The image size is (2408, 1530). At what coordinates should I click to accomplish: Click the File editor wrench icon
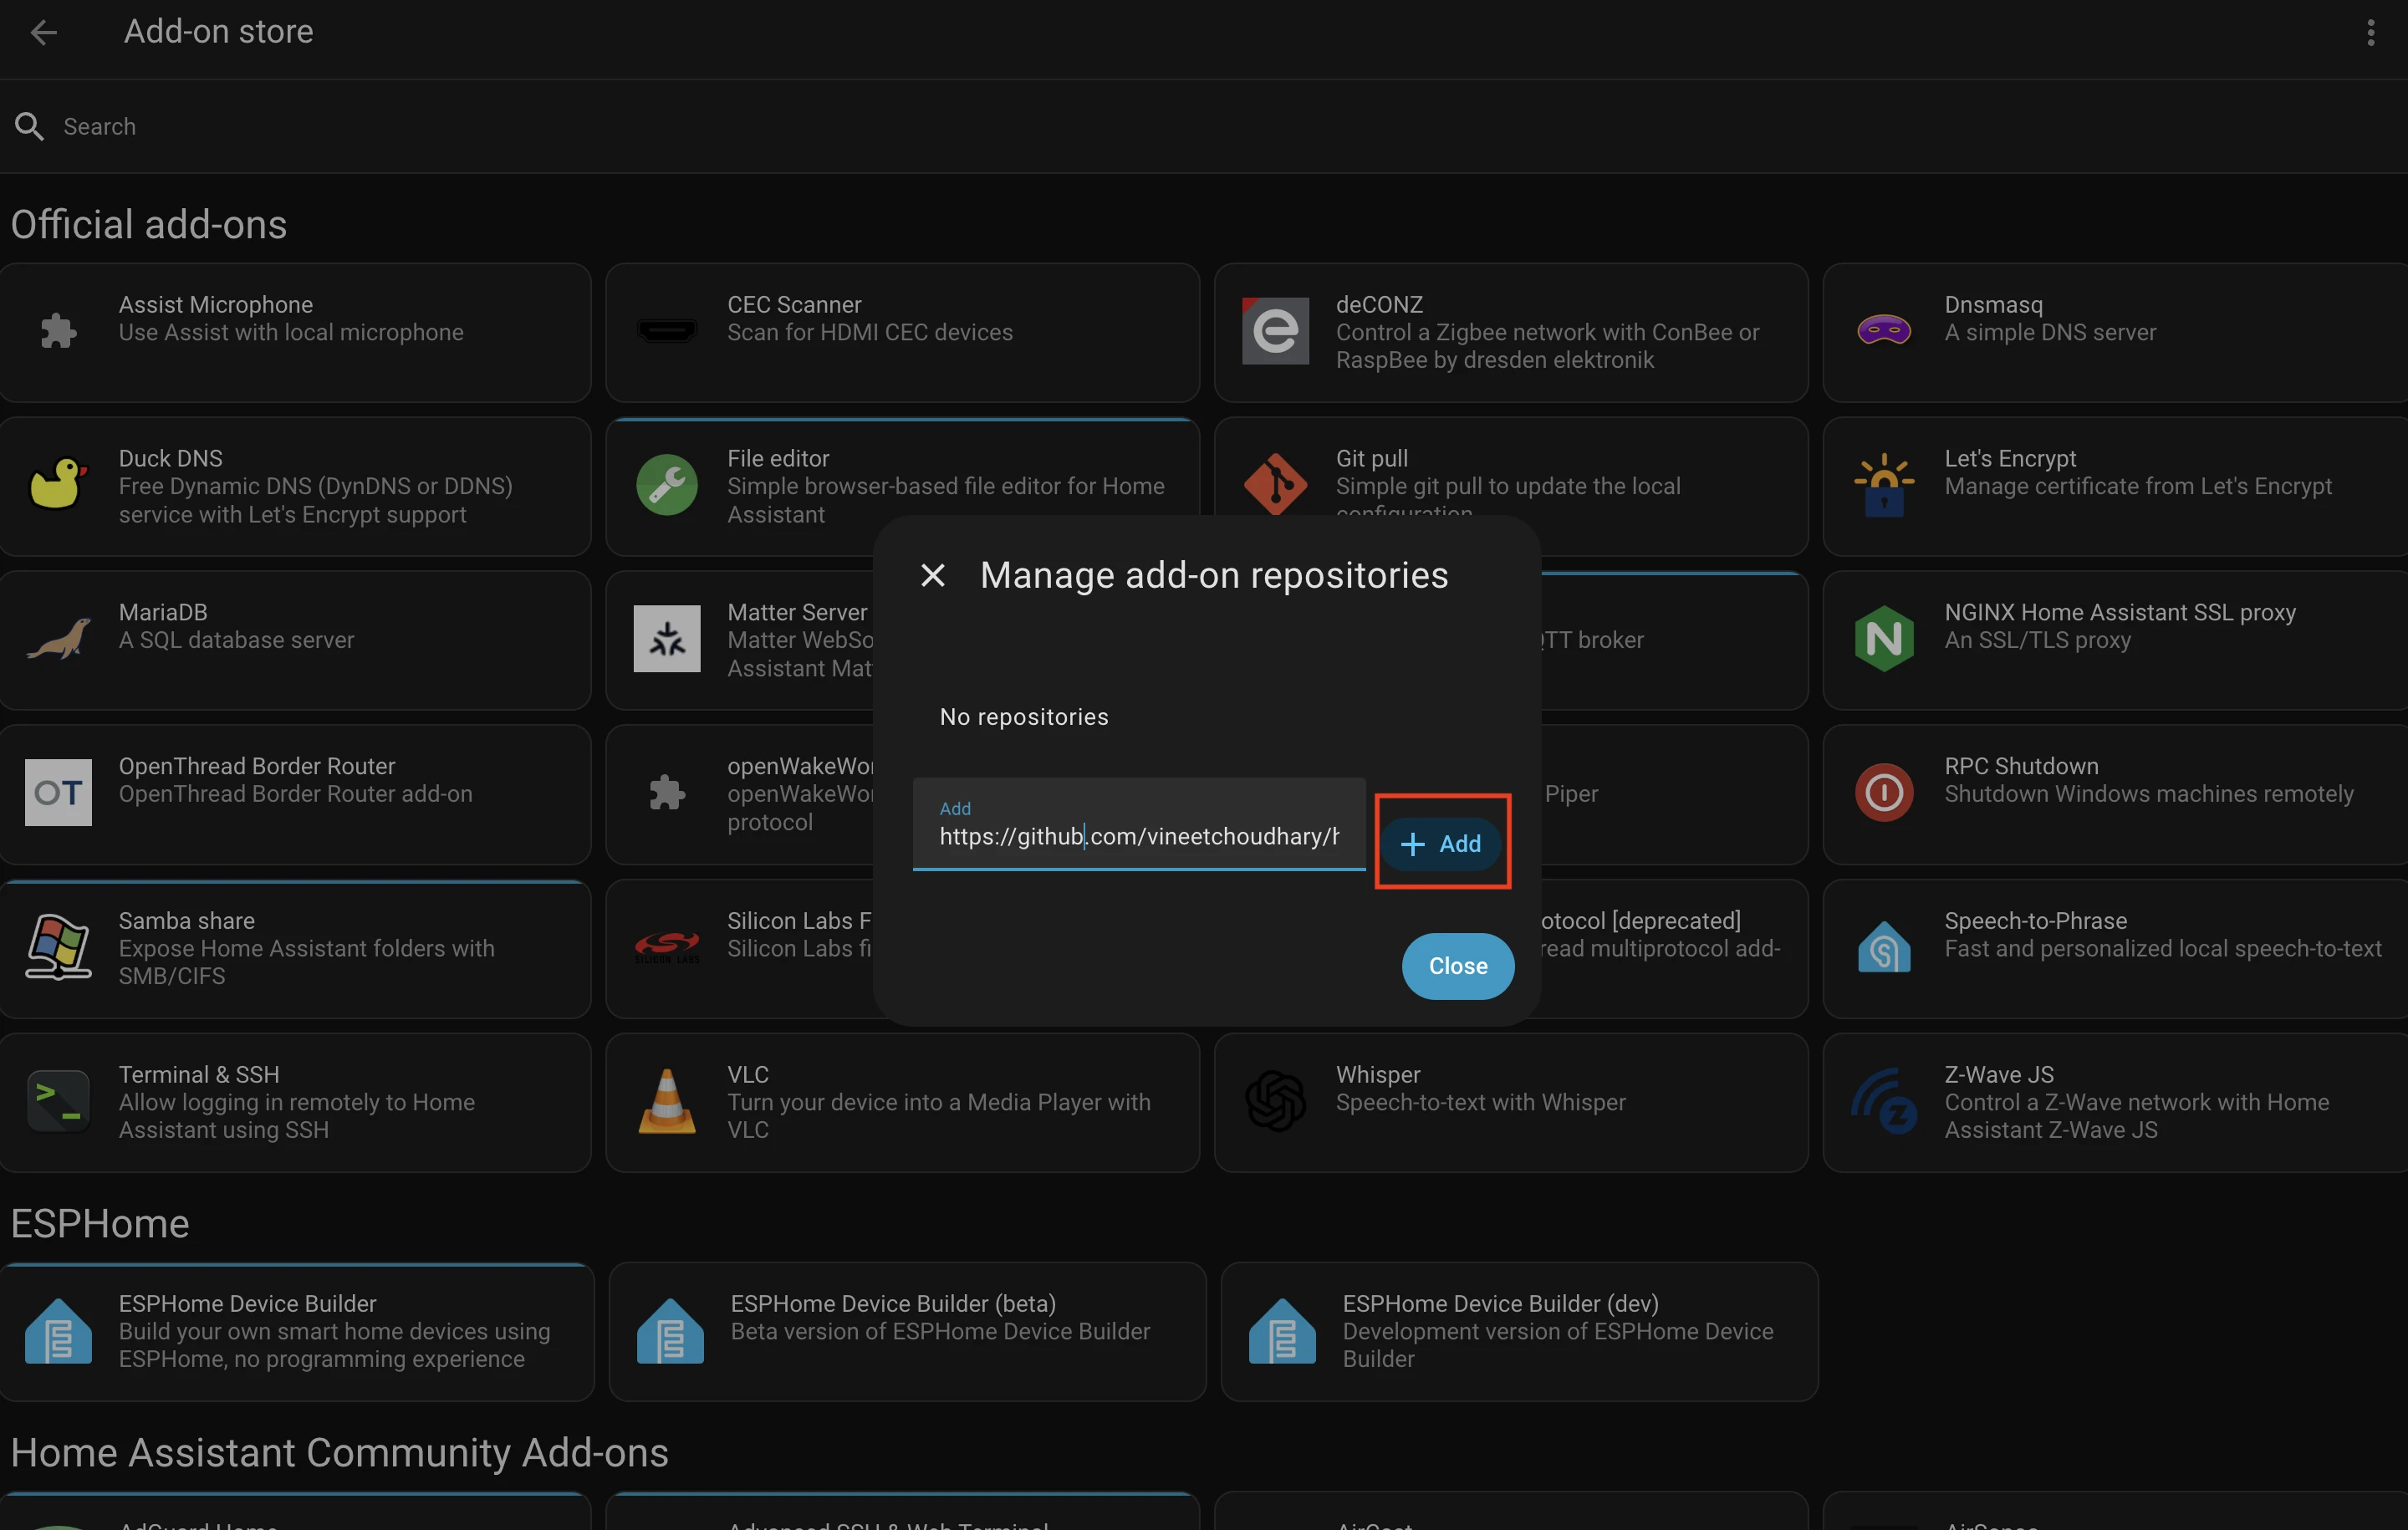pyautogui.click(x=667, y=485)
